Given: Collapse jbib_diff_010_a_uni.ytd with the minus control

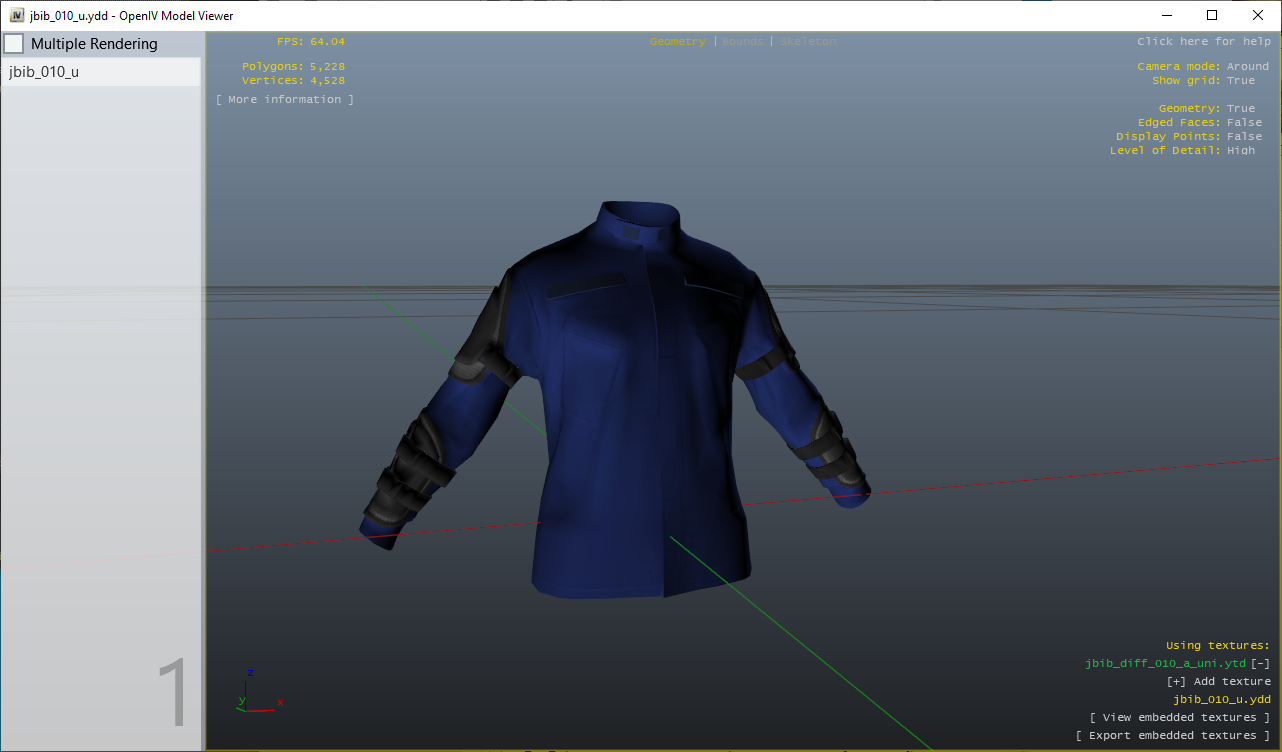Looking at the screenshot, I should tap(1262, 663).
